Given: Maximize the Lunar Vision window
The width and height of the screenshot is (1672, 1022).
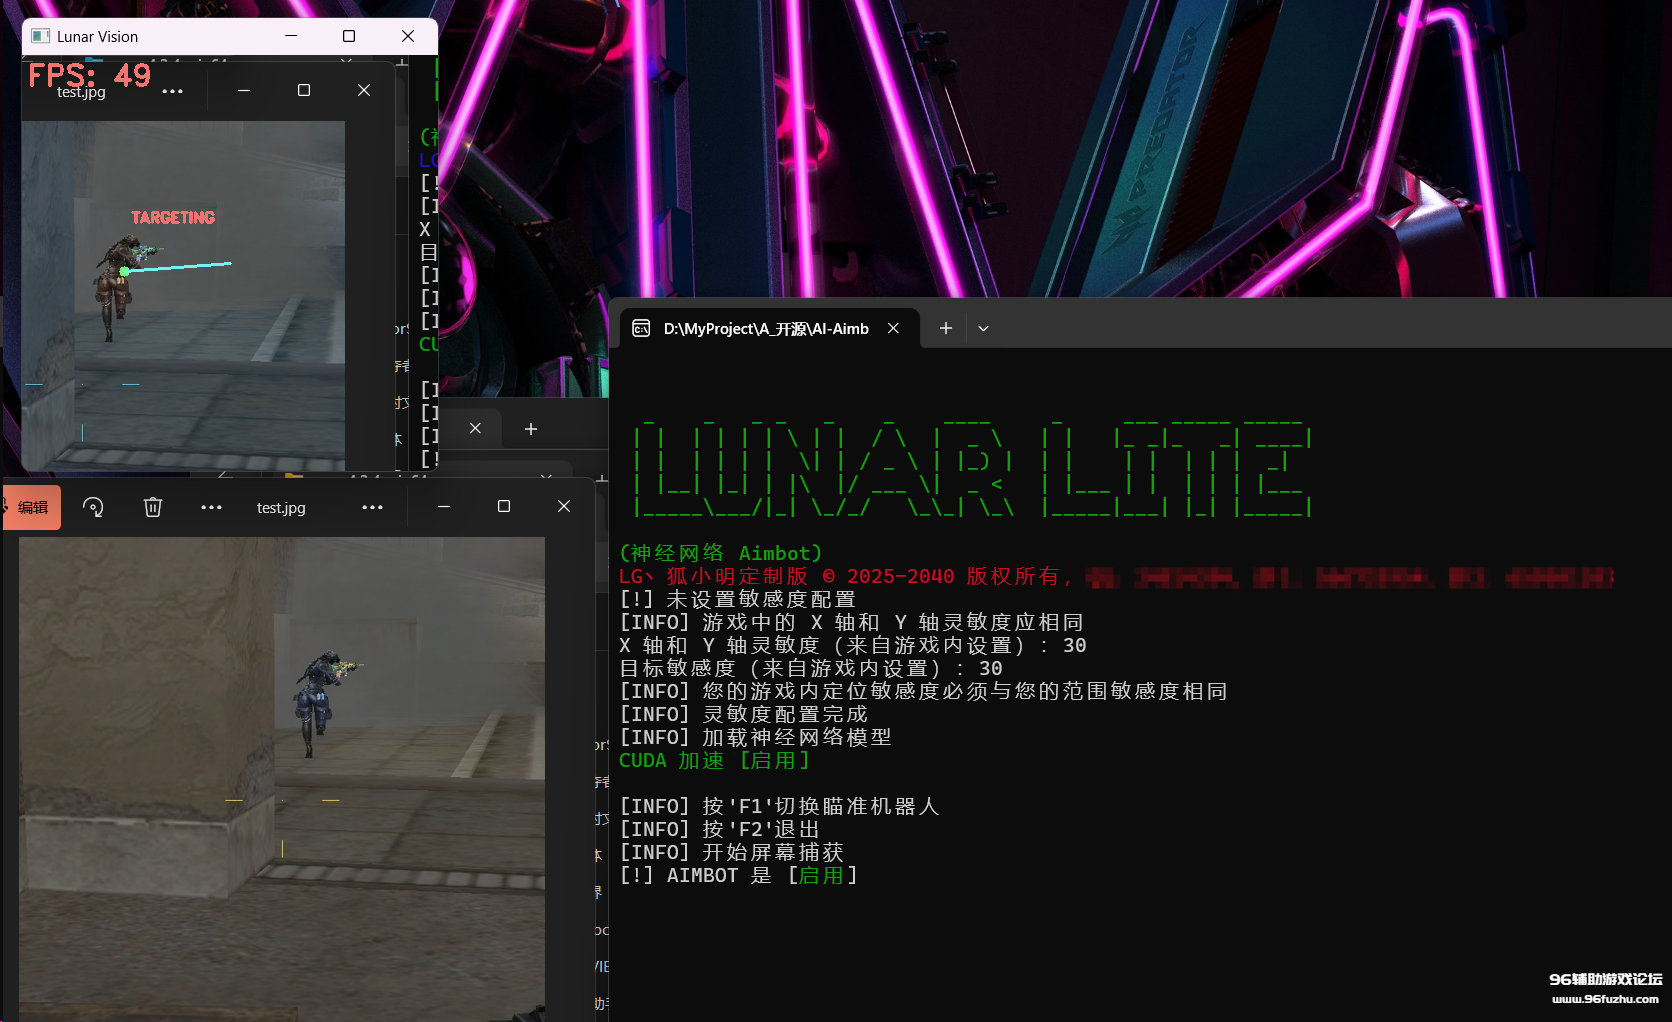Looking at the screenshot, I should click(x=349, y=36).
